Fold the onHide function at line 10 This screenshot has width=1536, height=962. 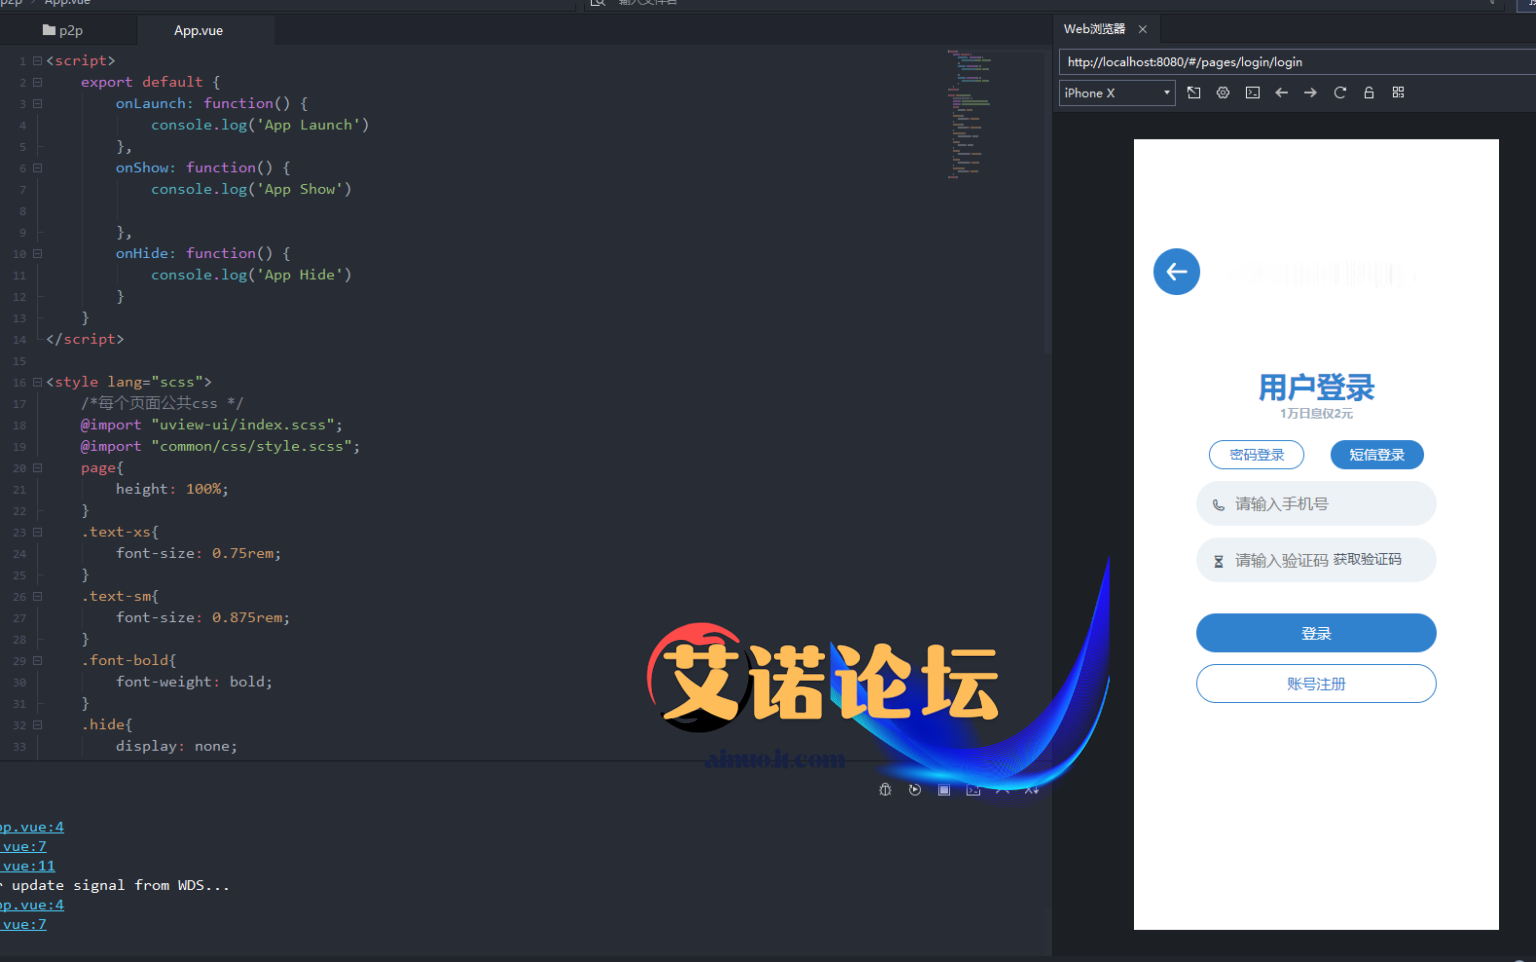(x=37, y=253)
